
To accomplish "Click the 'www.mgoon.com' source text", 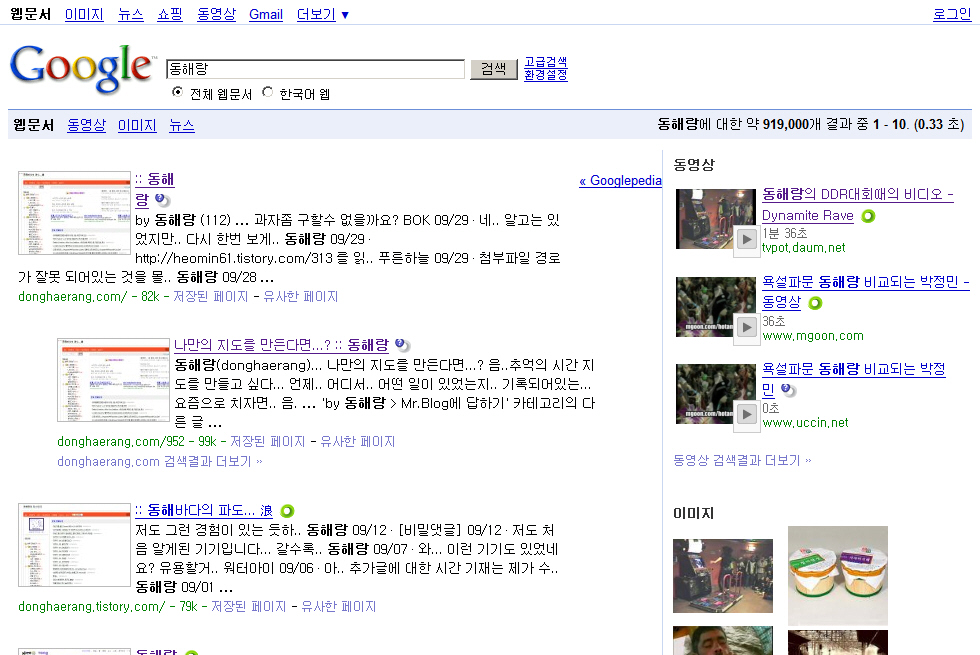I will pyautogui.click(x=812, y=336).
